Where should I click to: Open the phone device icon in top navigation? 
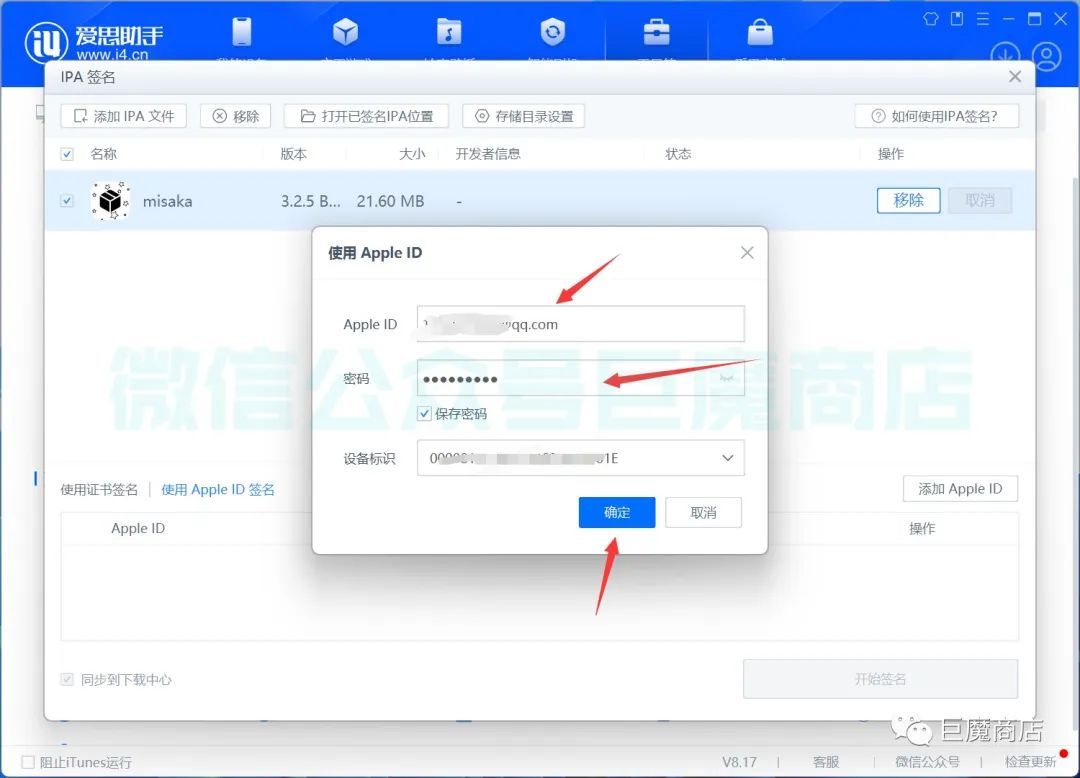point(242,32)
